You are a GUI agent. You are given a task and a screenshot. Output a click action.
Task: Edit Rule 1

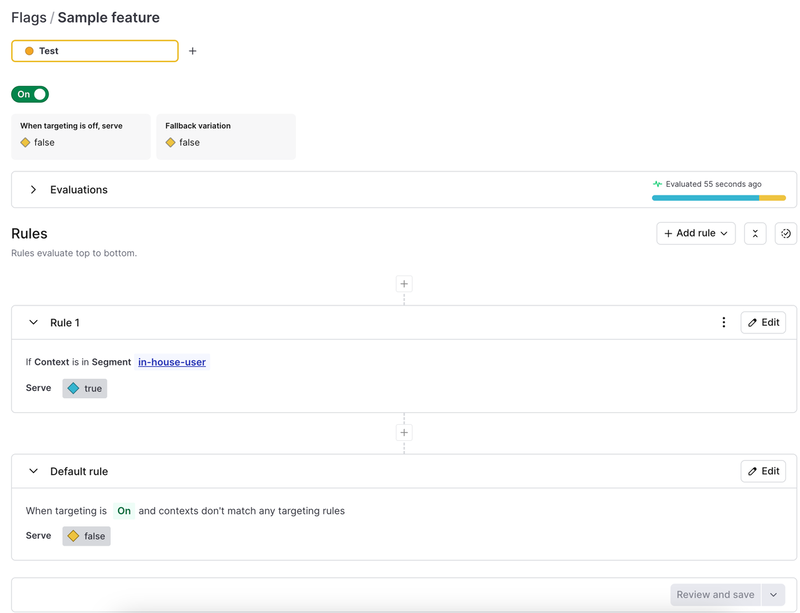tap(763, 322)
